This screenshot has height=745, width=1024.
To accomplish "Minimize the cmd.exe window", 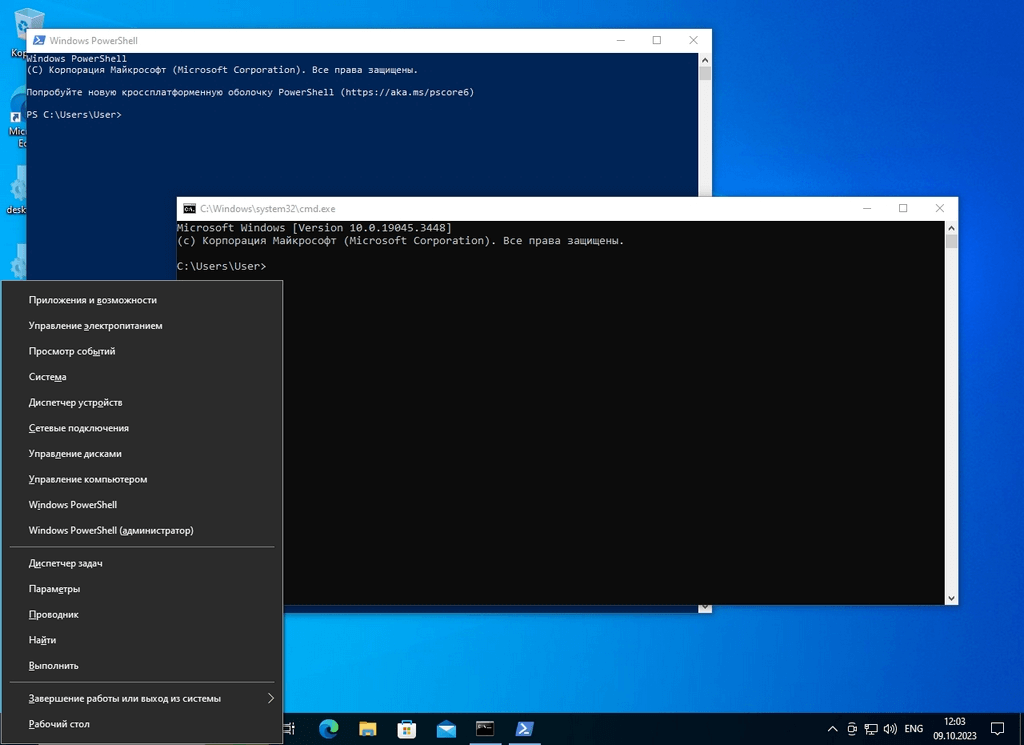I will [x=867, y=208].
